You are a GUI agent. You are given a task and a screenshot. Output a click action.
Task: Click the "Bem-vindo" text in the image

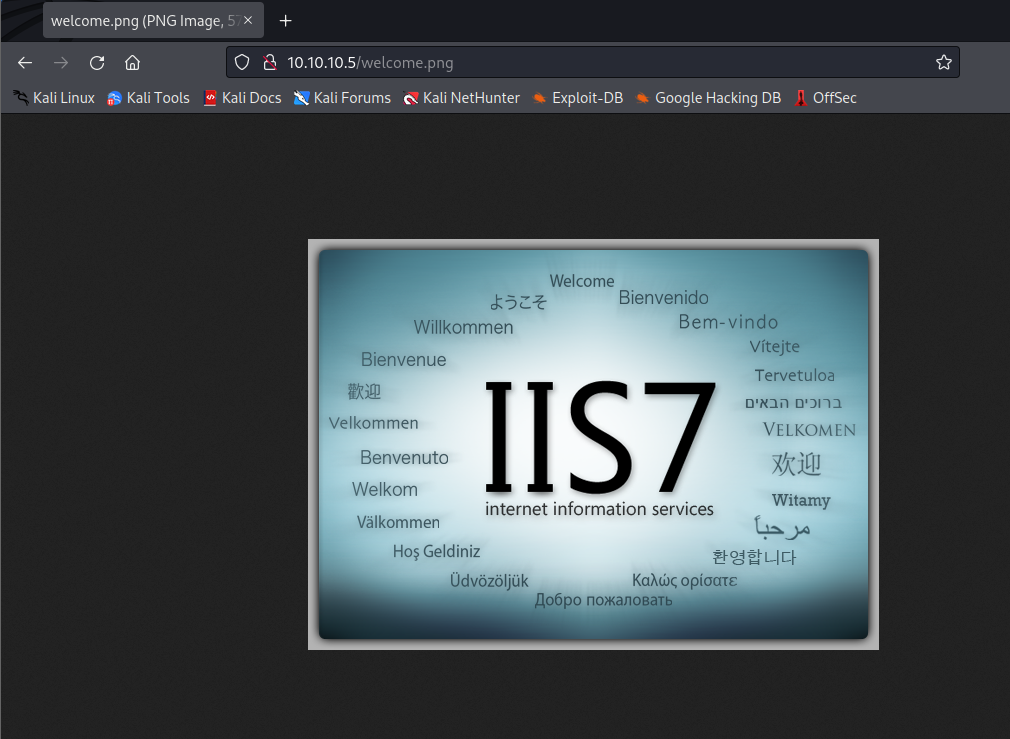(x=728, y=322)
